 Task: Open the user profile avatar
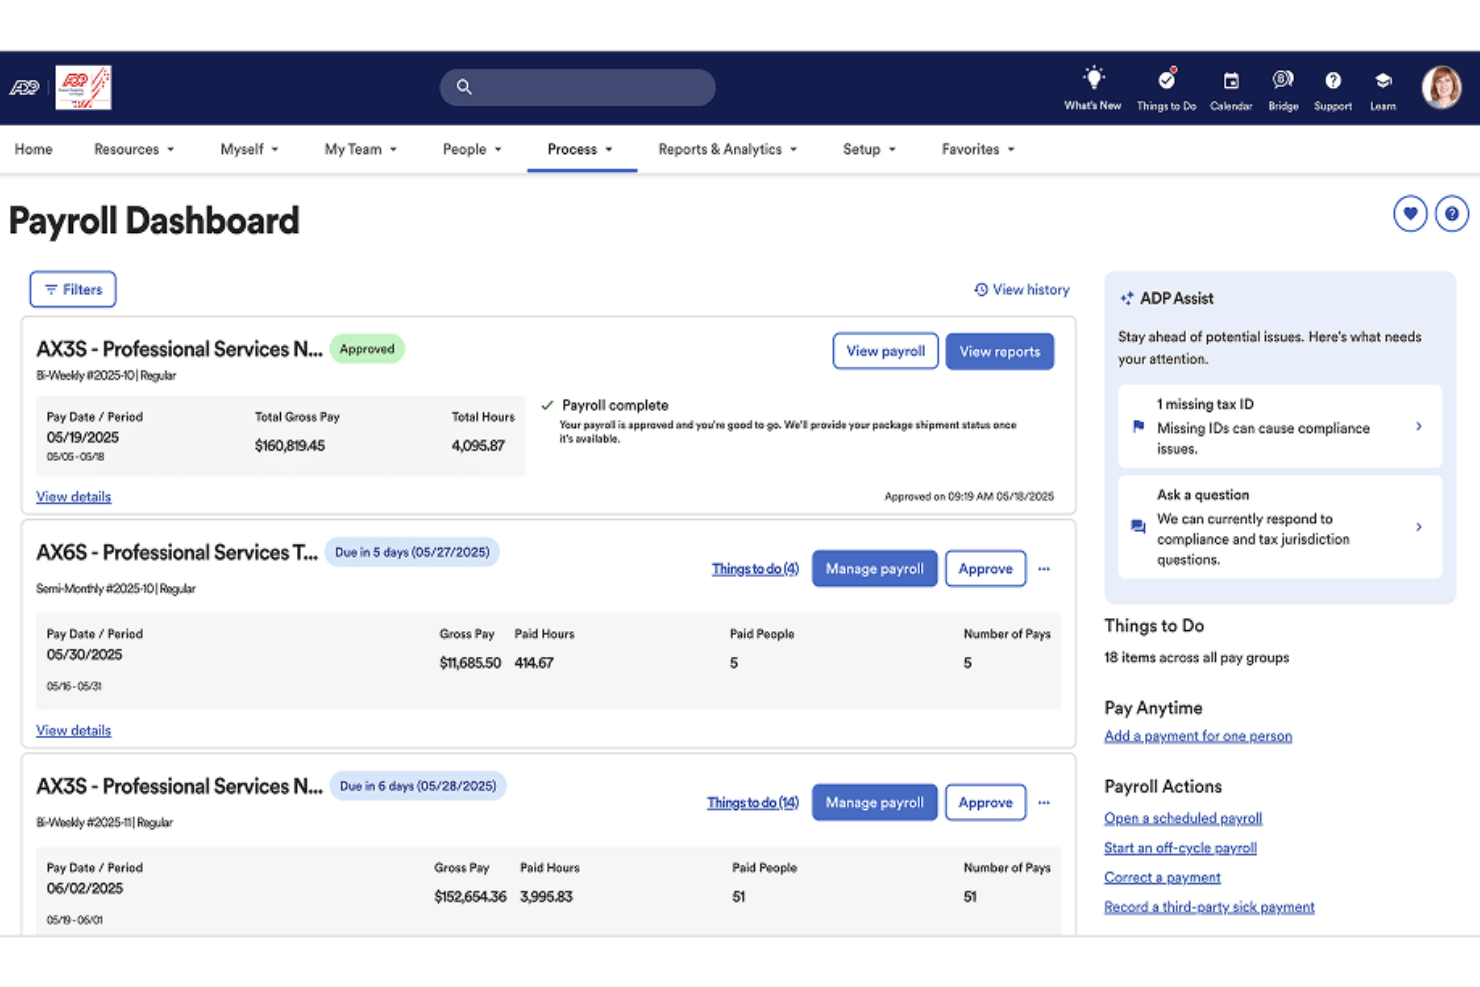1441,88
